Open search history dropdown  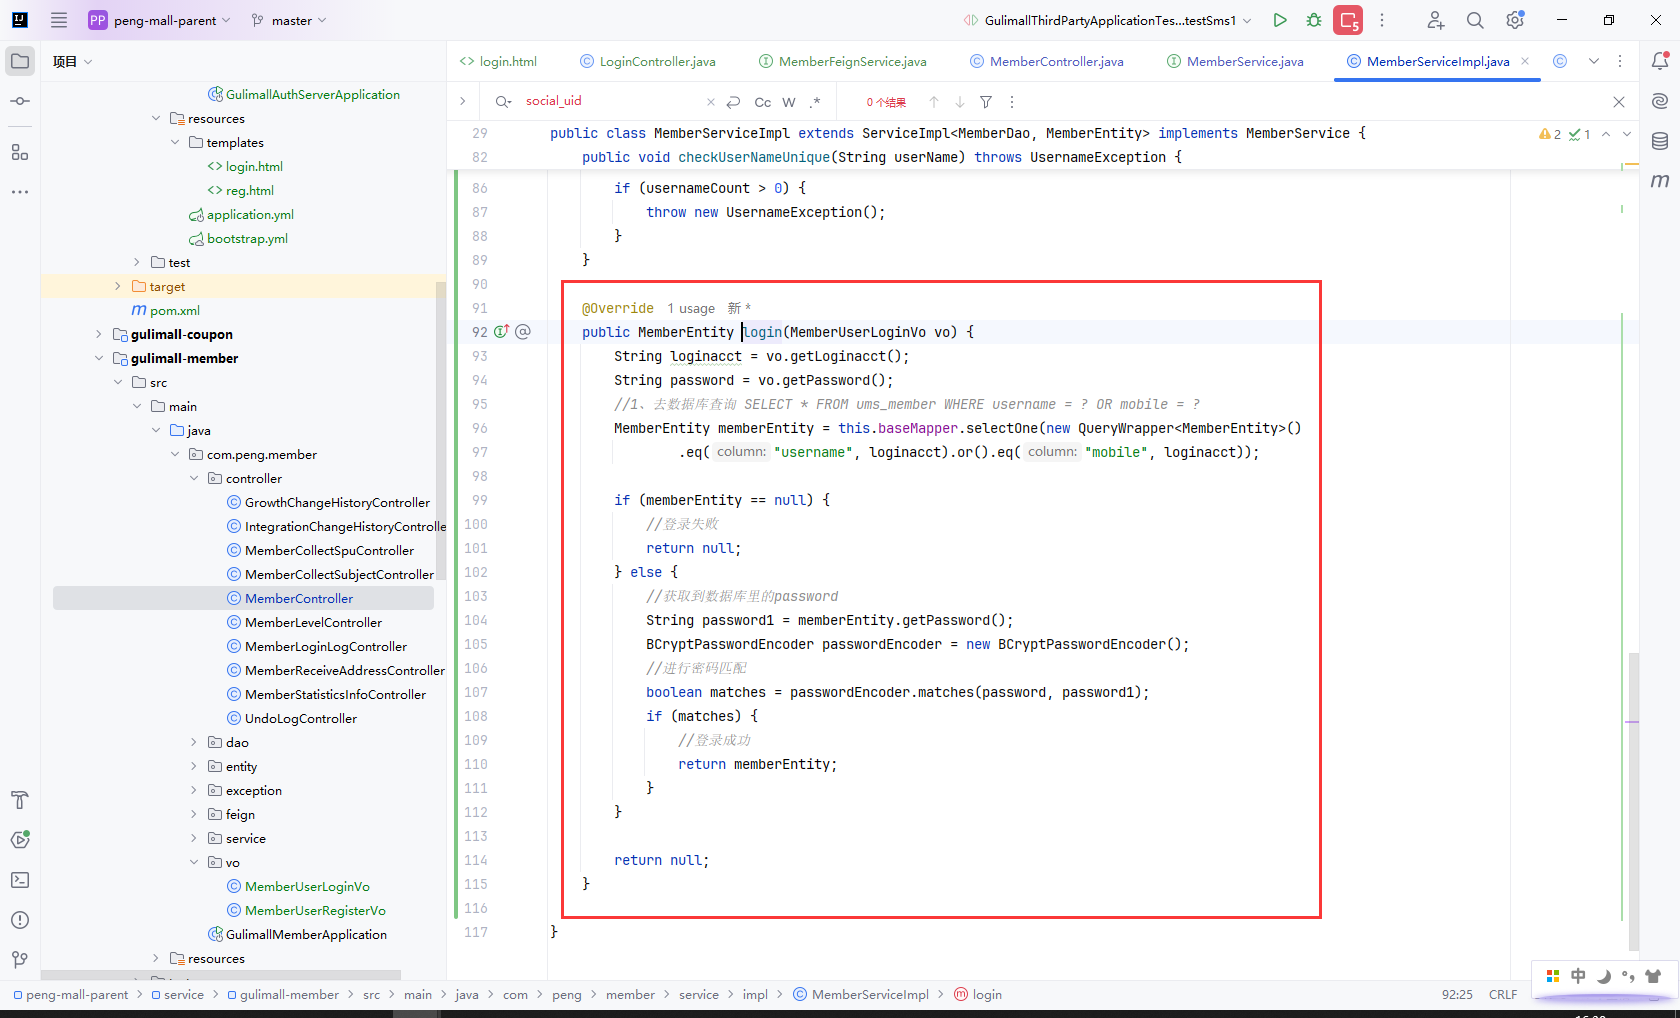pos(503,101)
